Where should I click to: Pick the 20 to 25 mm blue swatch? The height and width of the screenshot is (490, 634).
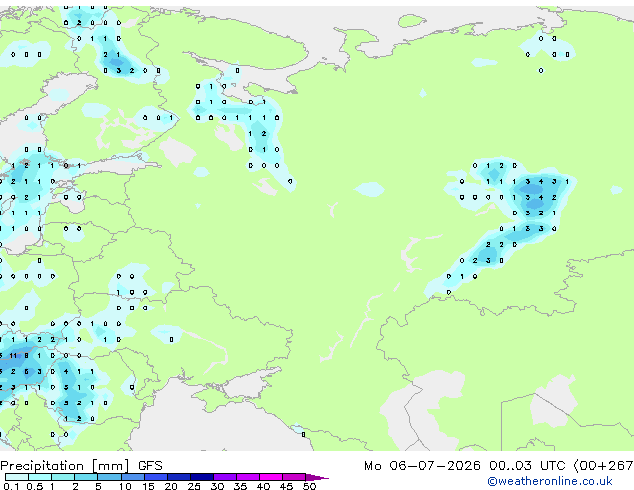pyautogui.click(x=179, y=477)
